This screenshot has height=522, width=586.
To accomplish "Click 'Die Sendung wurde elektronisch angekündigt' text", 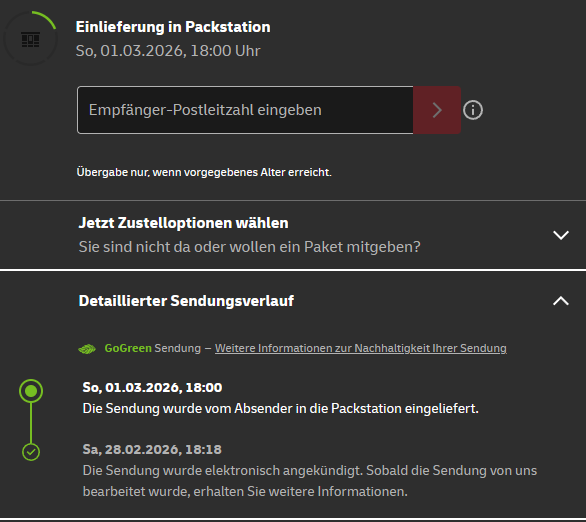I will pos(223,470).
